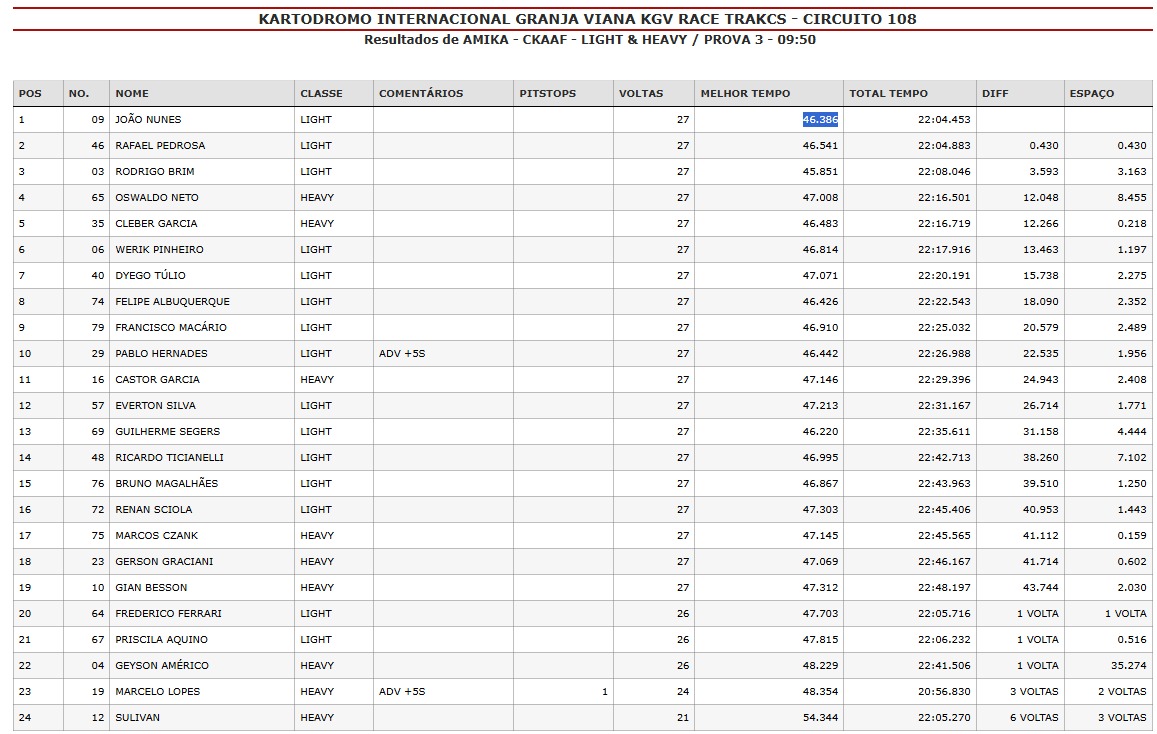Click driver name PRISCILA AQUINO

pos(161,640)
